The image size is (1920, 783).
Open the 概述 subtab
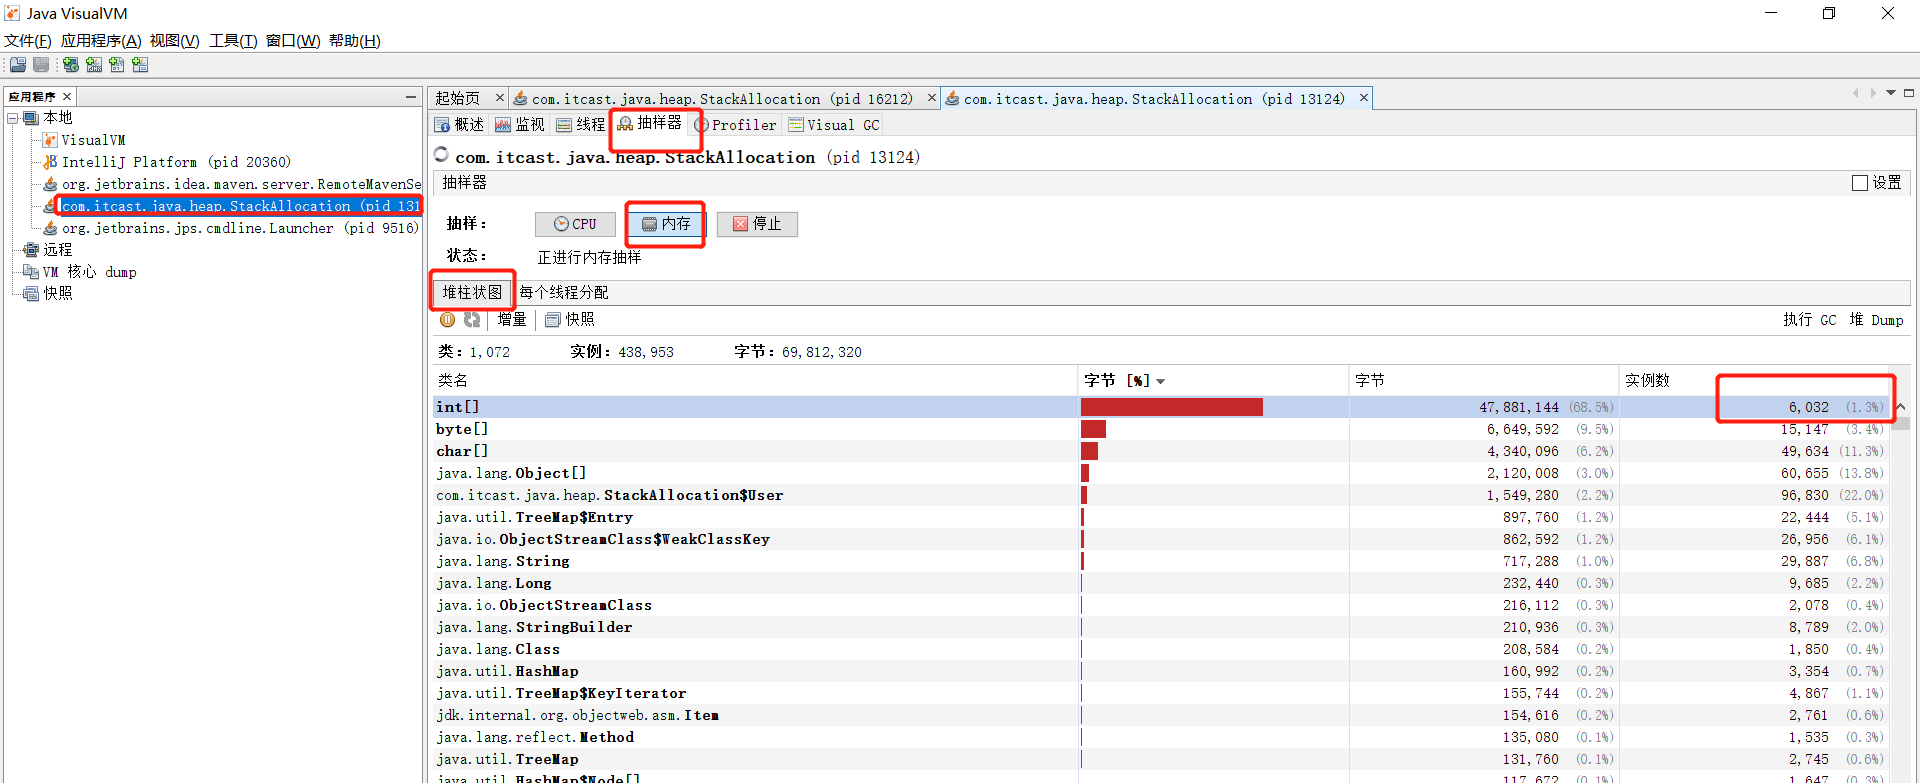pos(460,125)
